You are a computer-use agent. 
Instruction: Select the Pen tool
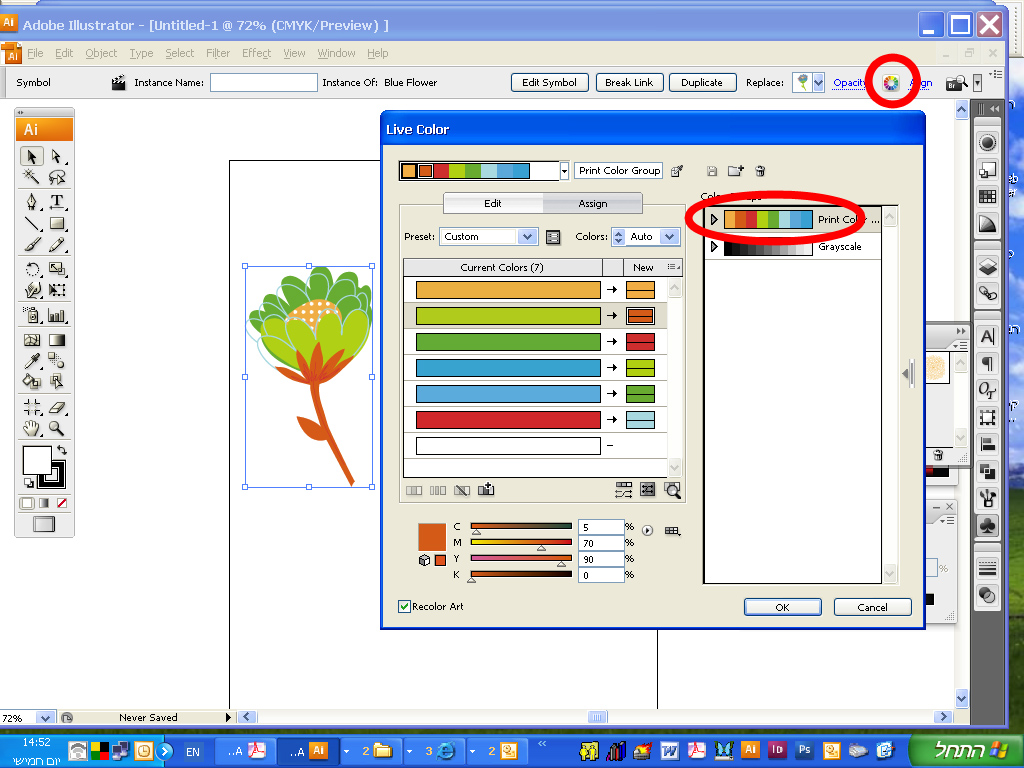tap(31, 201)
